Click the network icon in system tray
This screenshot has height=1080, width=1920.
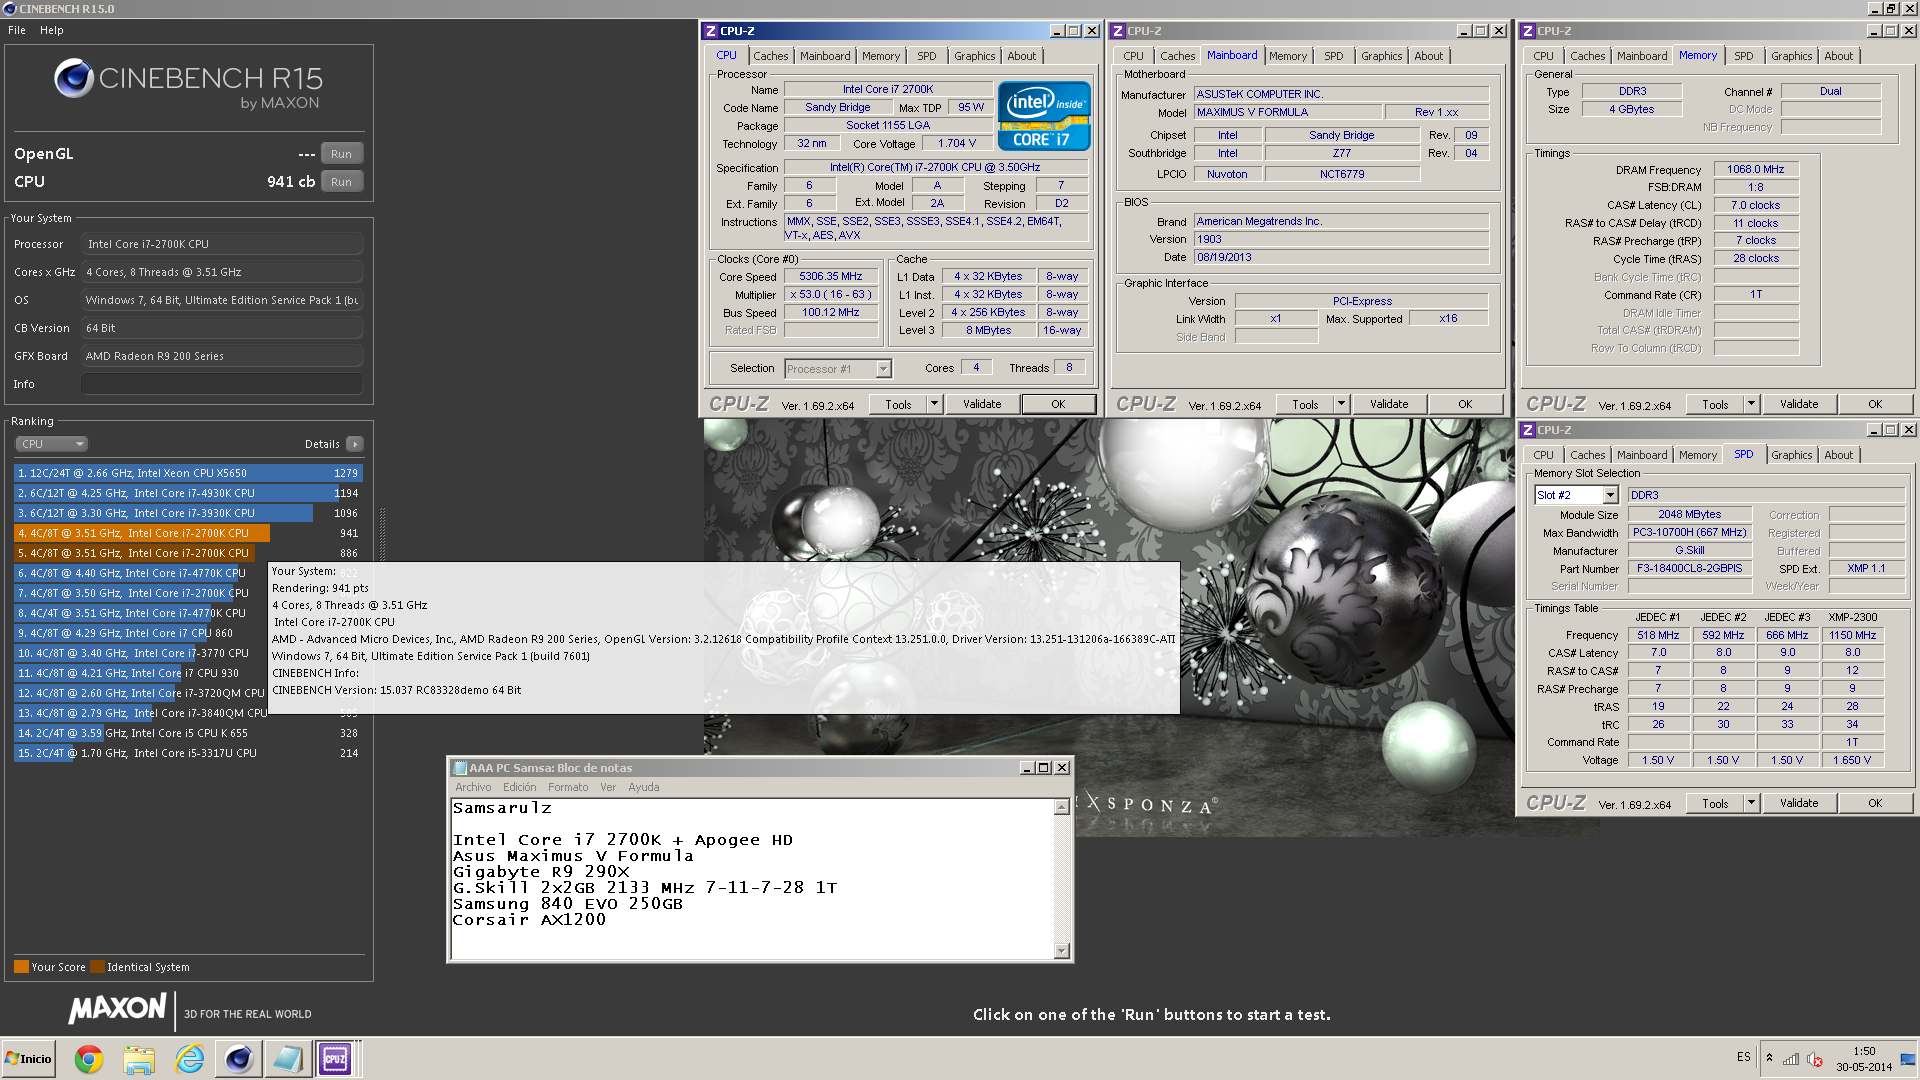pos(1791,1059)
